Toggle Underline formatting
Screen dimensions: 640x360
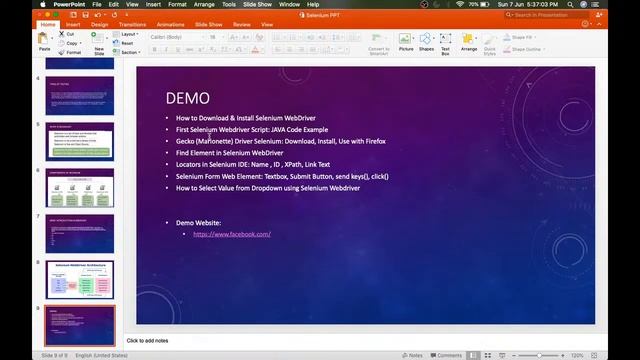178,50
